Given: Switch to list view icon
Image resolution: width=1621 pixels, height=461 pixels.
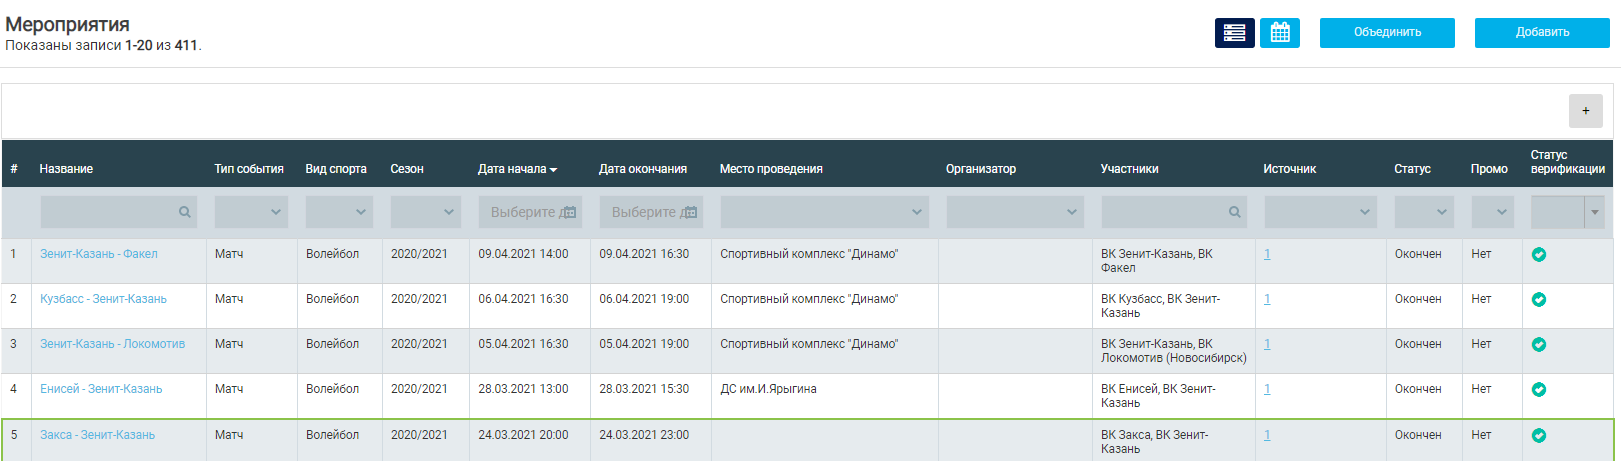Looking at the screenshot, I should click(1234, 33).
